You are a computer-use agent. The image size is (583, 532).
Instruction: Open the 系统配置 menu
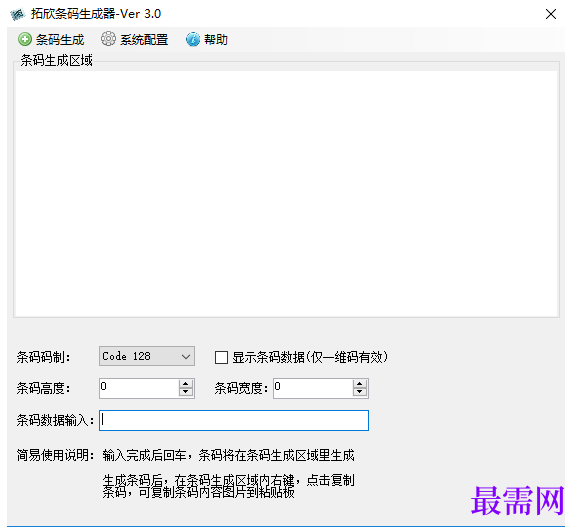click(x=135, y=39)
